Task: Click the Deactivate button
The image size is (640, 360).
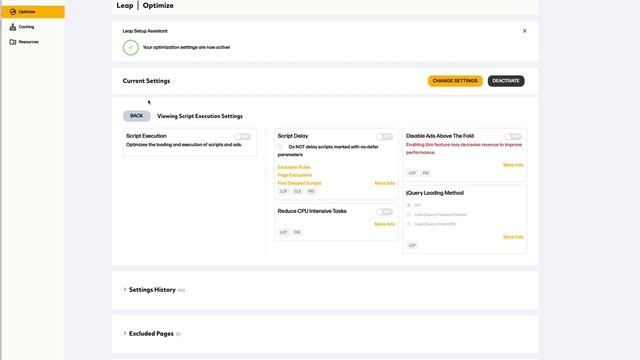Action: tap(506, 81)
